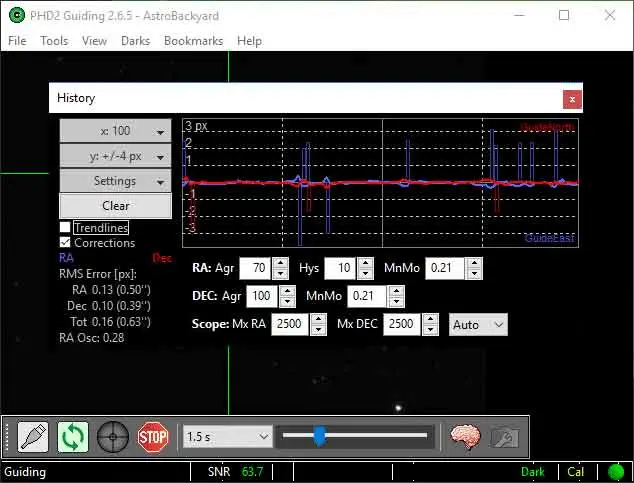Screen dimensions: 634x483
Task: Click the Clear button
Action: 116,206
